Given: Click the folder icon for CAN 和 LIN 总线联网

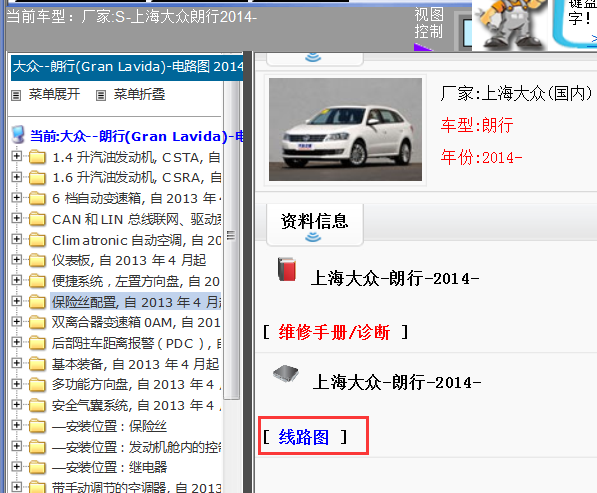Looking at the screenshot, I should tap(37, 219).
